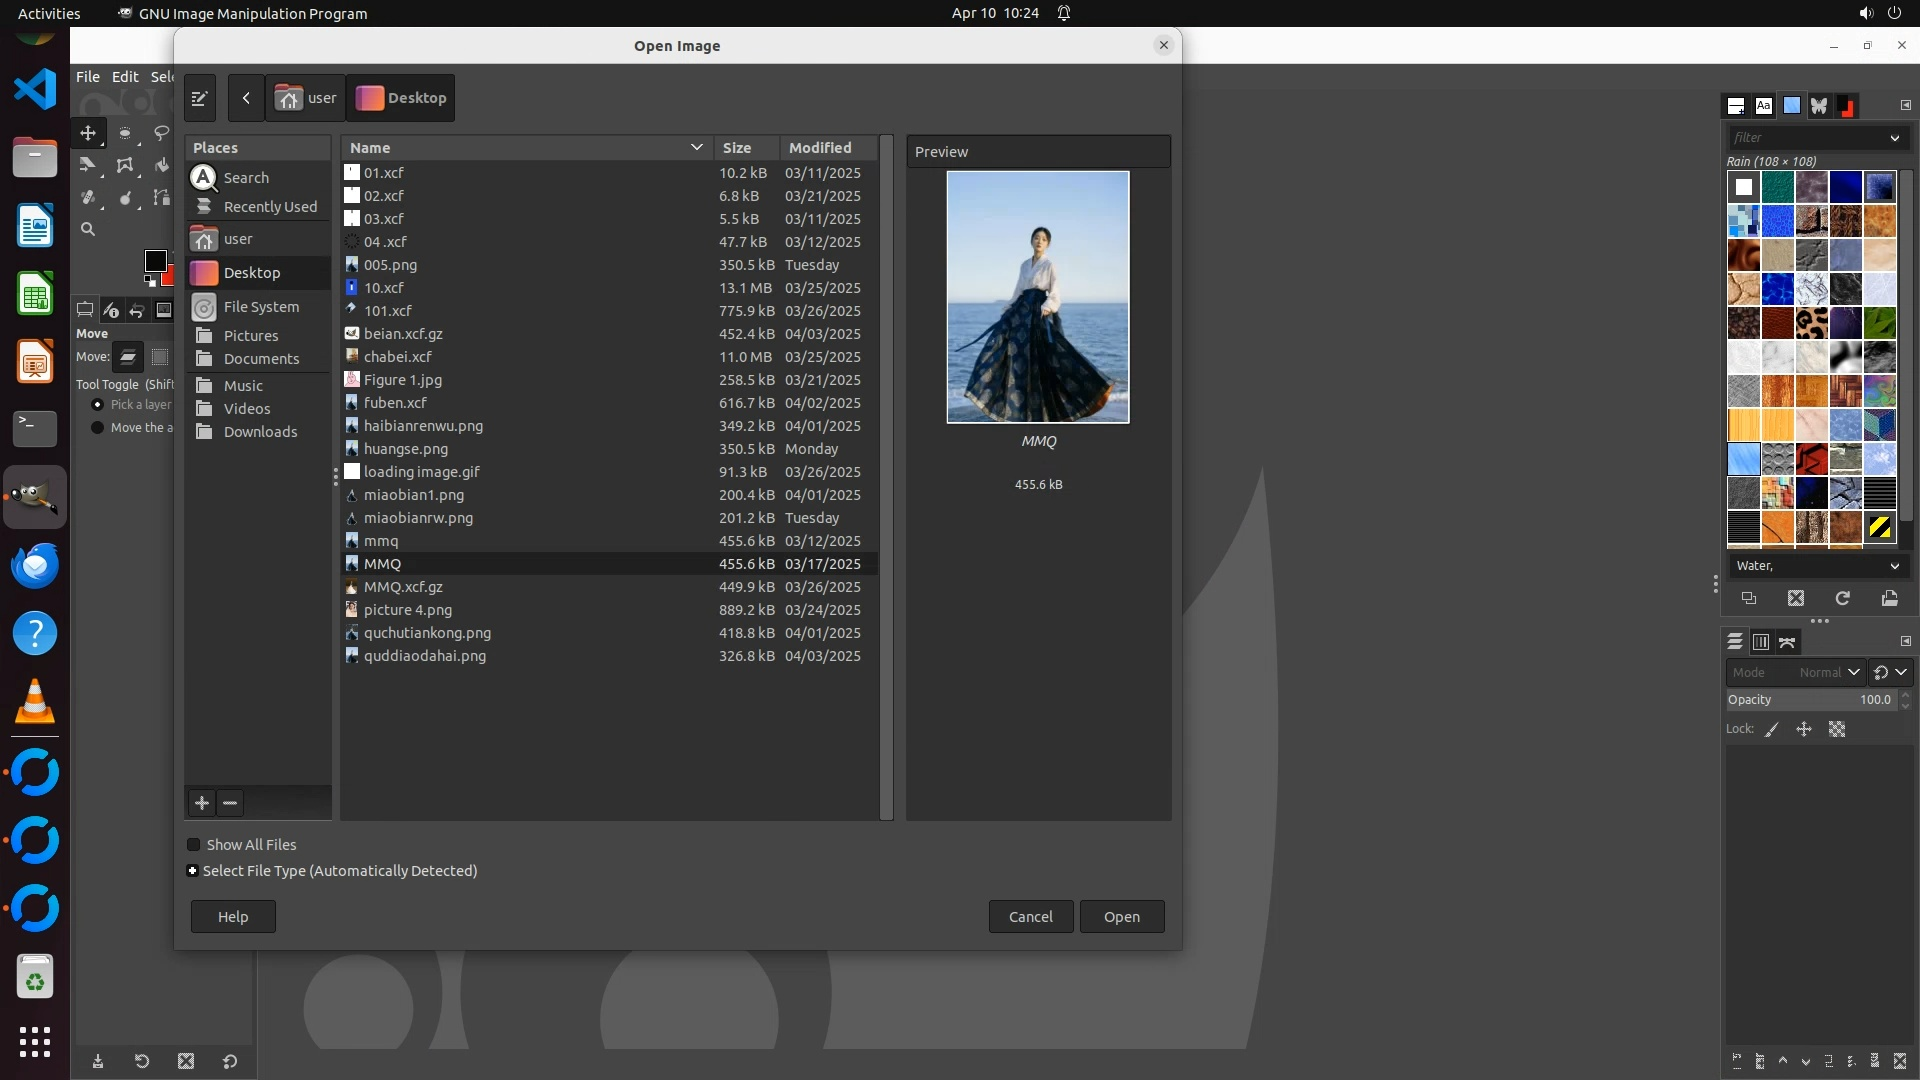Image resolution: width=1920 pixels, height=1080 pixels.
Task: Click the refresh patterns icon
Action: click(x=1842, y=598)
